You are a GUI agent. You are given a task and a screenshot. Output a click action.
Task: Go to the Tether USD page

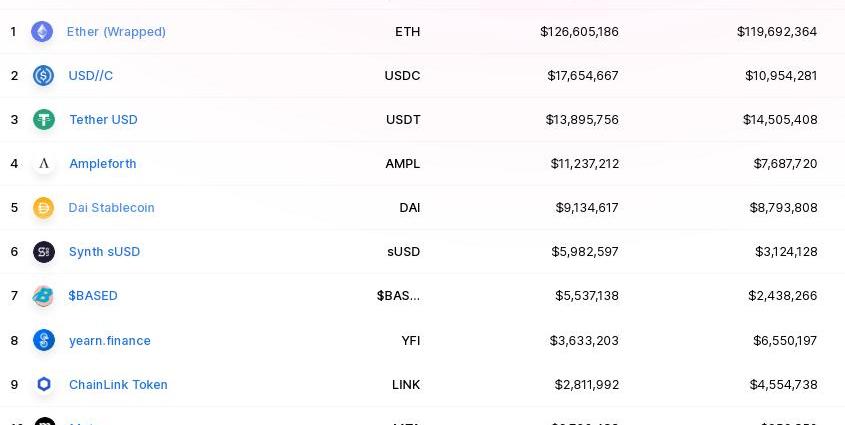(x=103, y=120)
